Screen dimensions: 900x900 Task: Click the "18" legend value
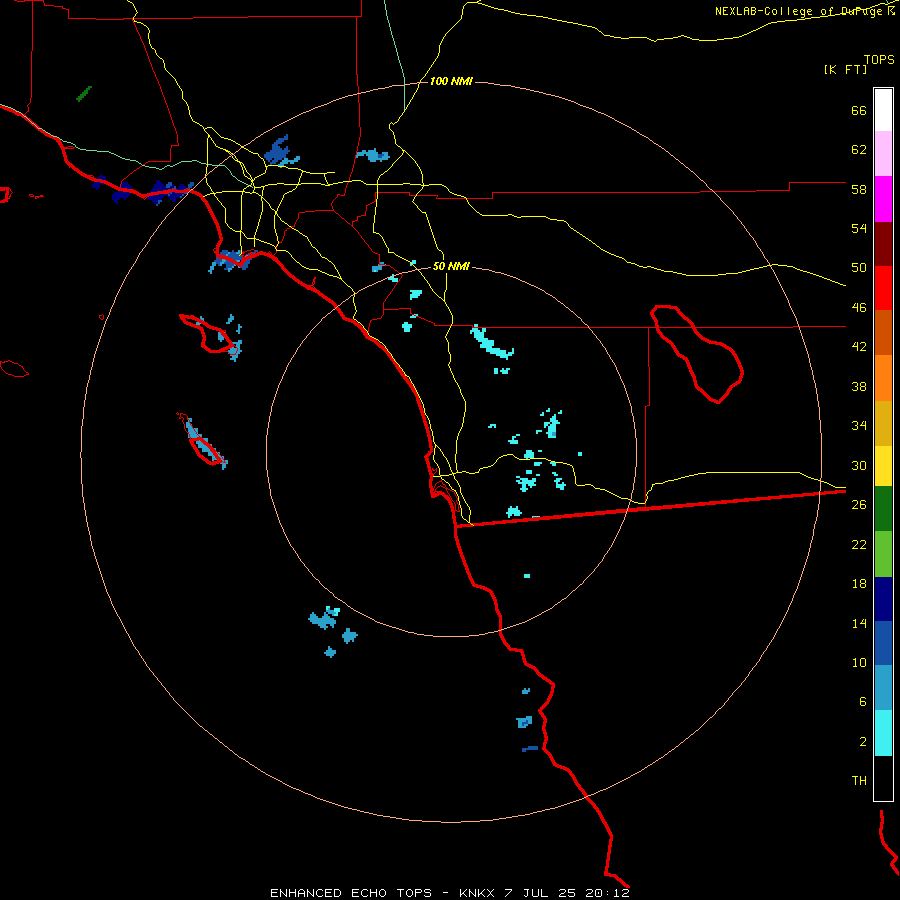pos(859,584)
